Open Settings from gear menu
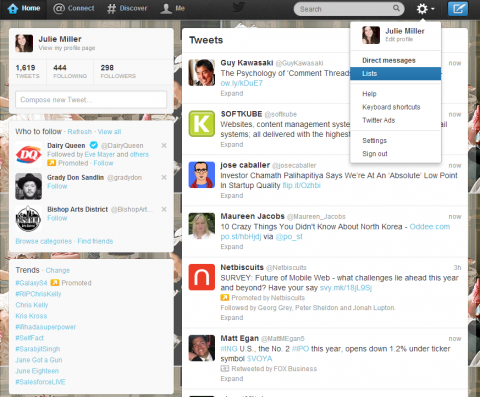The image size is (480, 397). coord(374,141)
